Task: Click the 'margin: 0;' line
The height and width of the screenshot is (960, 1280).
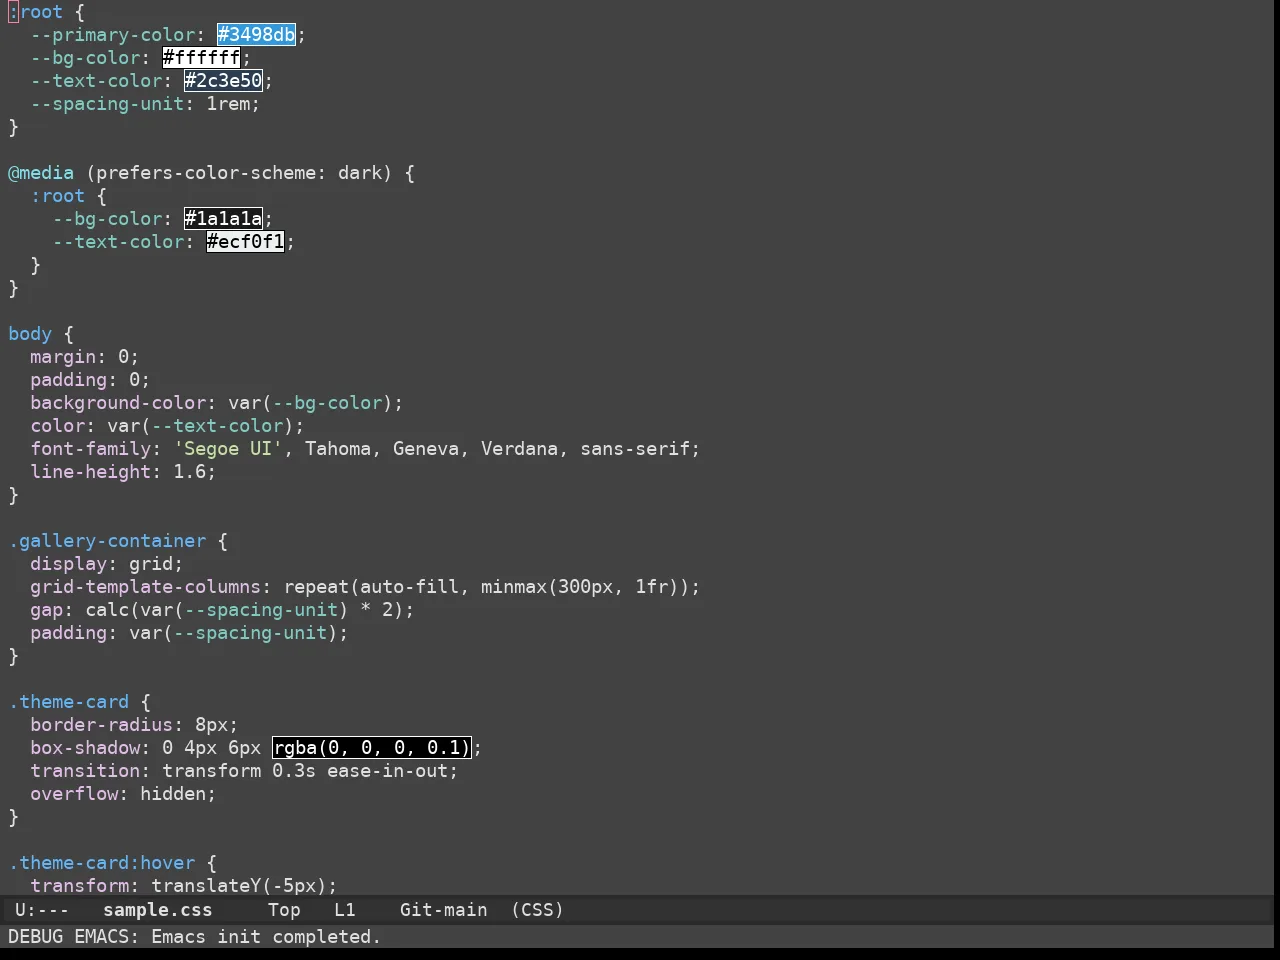Action: 85,357
